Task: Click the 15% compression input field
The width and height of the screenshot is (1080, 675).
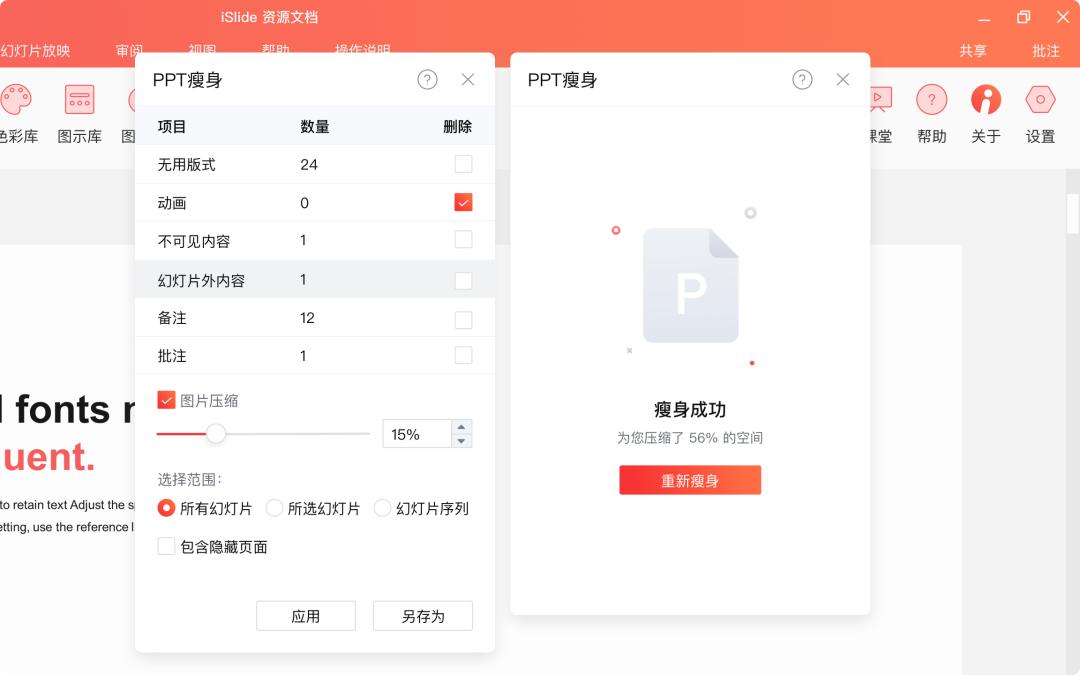Action: coord(417,433)
